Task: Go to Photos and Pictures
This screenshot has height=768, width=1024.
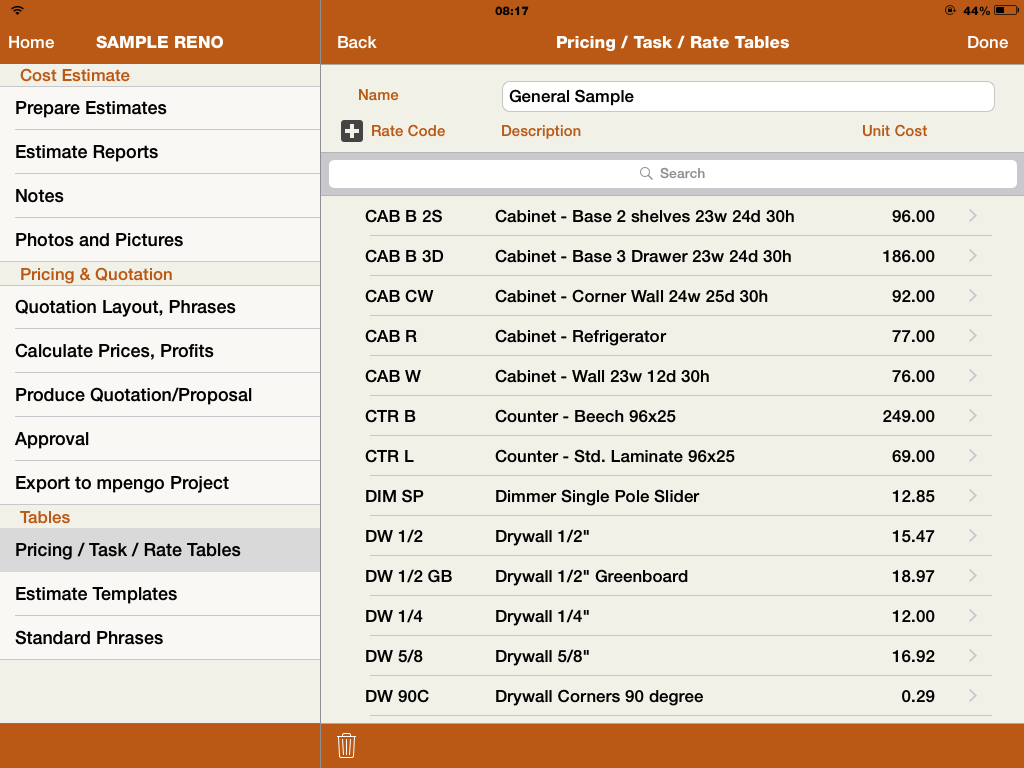Action: click(x=99, y=240)
